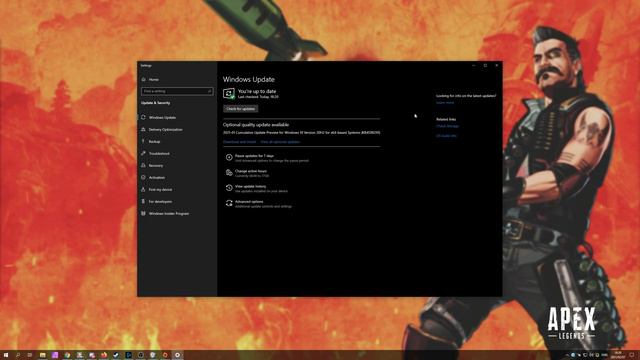
Task: Click the up-to-date status refresh icon
Action: click(229, 93)
